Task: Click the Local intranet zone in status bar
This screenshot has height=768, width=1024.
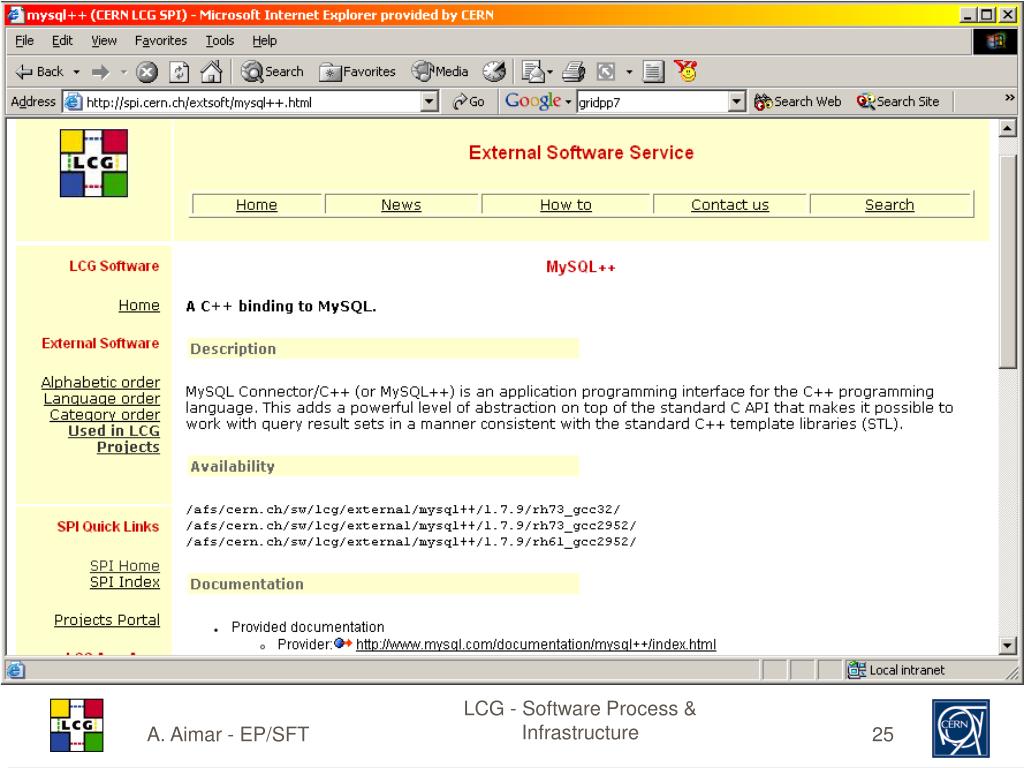Action: 896,670
